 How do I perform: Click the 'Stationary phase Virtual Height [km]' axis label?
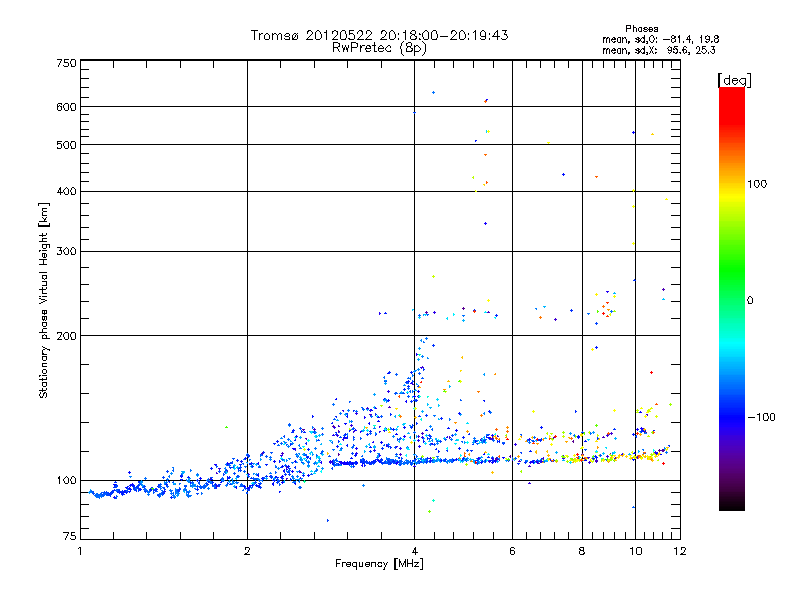[x=44, y=301]
